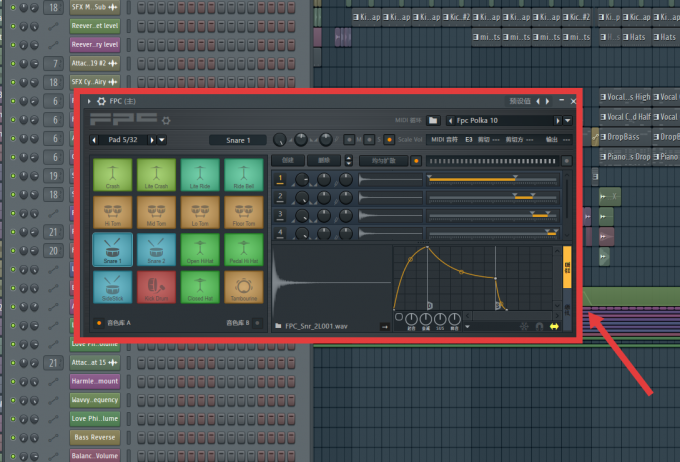Screen dimensions: 680x462
Task: Click the layer order up/down stepper
Action: pos(349,161)
